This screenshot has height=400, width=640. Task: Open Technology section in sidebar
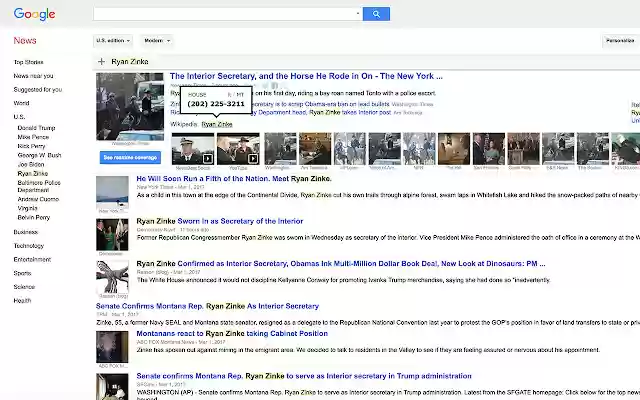click(x=29, y=246)
